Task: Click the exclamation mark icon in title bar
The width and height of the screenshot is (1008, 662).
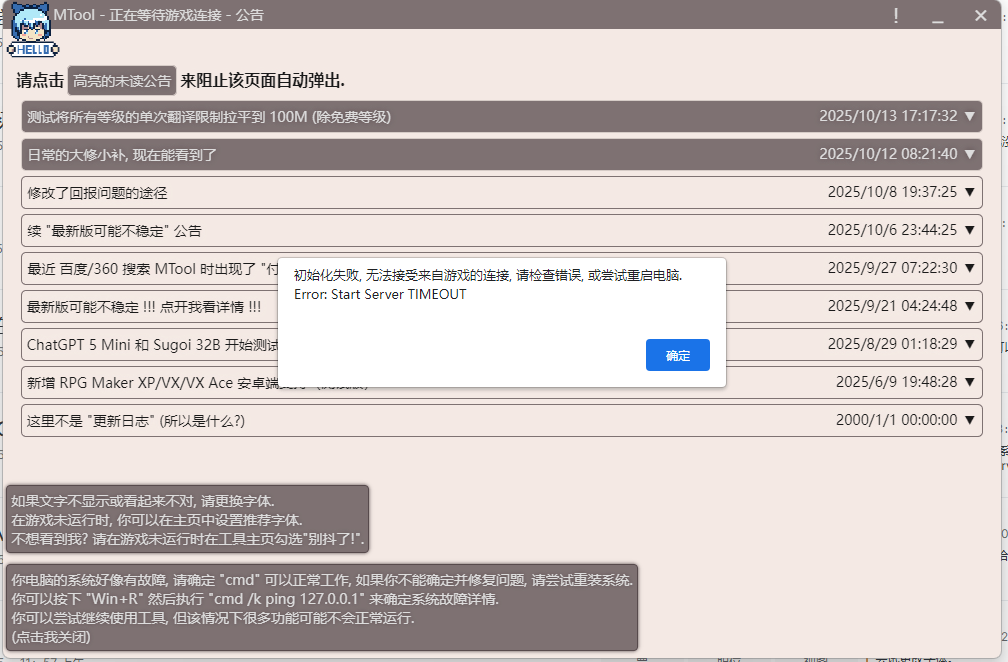Action: 895,16
